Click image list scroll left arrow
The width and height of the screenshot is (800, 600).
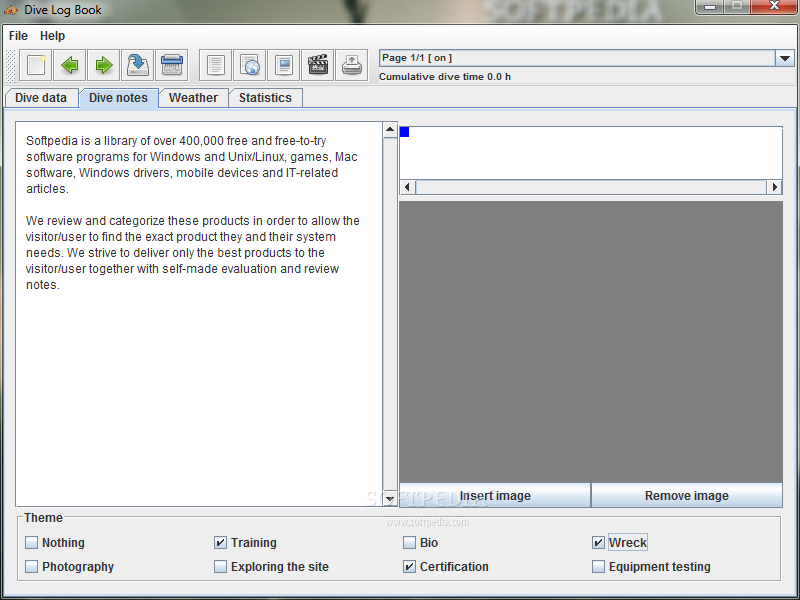407,187
